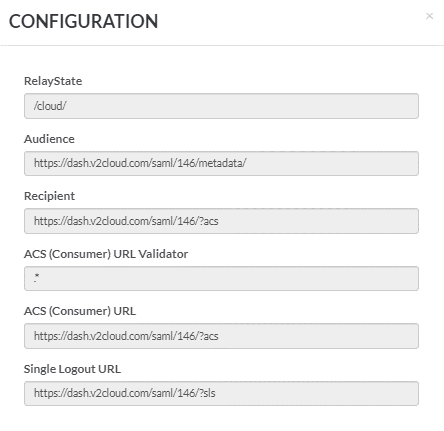This screenshot has height=431, width=444.
Task: Click the RelayState label
Action: pos(53,81)
